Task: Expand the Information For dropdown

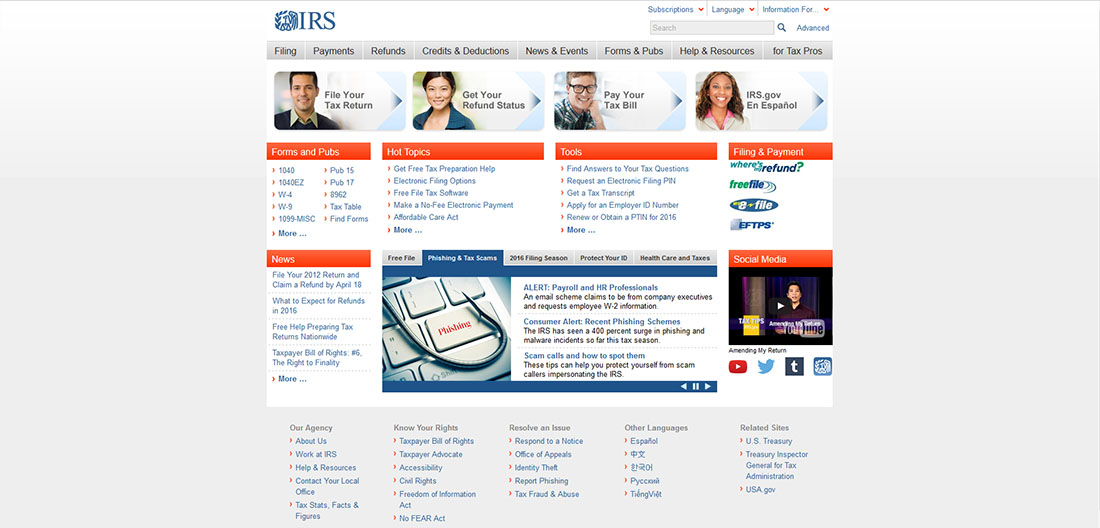Action: (796, 9)
